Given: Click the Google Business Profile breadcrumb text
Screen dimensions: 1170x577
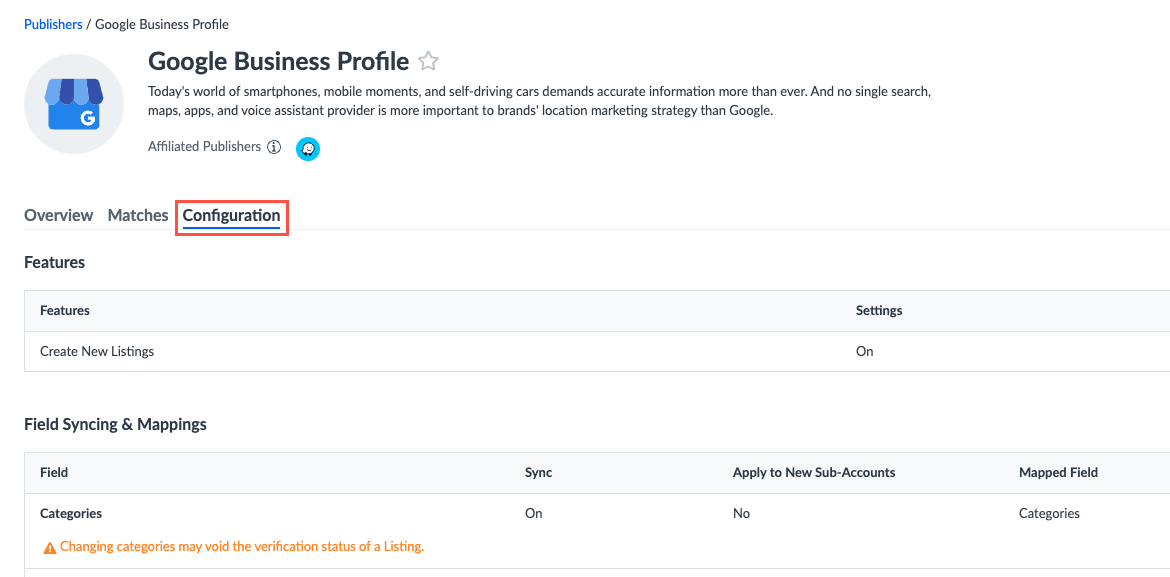Looking at the screenshot, I should [162, 24].
